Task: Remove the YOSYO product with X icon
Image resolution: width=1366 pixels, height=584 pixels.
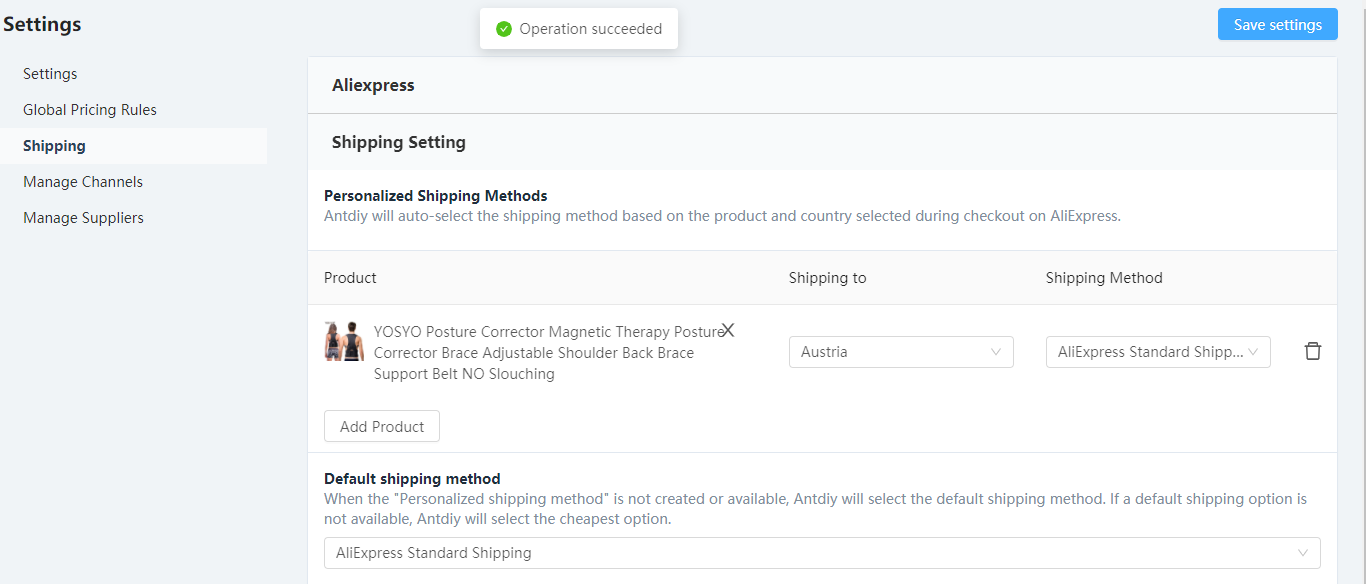Action: (728, 330)
